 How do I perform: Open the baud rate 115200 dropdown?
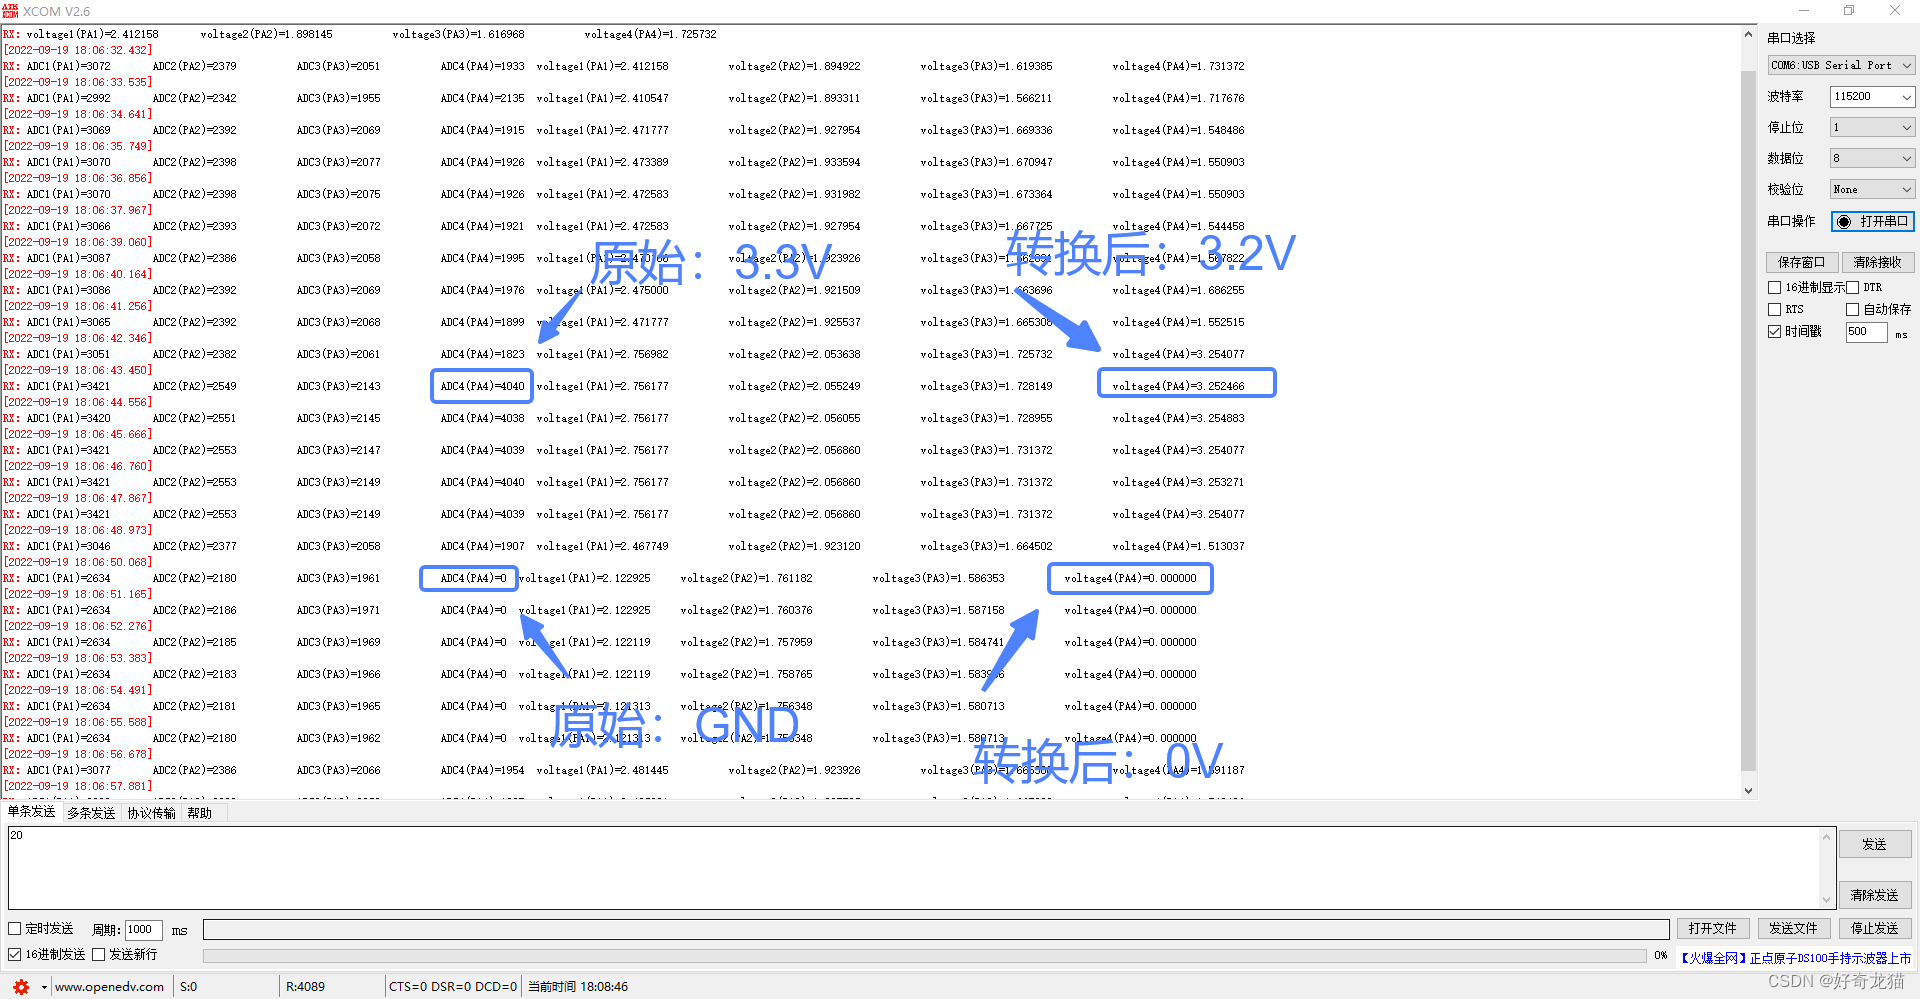[x=1872, y=96]
